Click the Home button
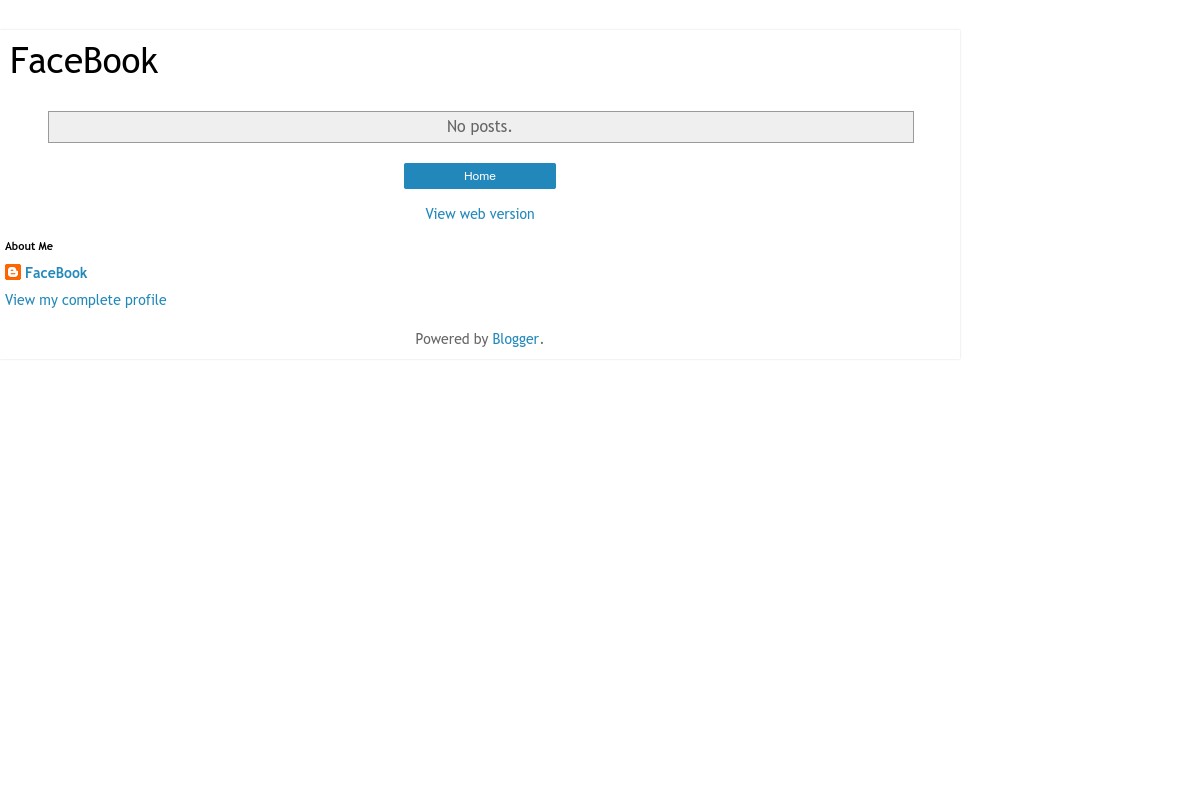1200x800 pixels. pyautogui.click(x=480, y=176)
